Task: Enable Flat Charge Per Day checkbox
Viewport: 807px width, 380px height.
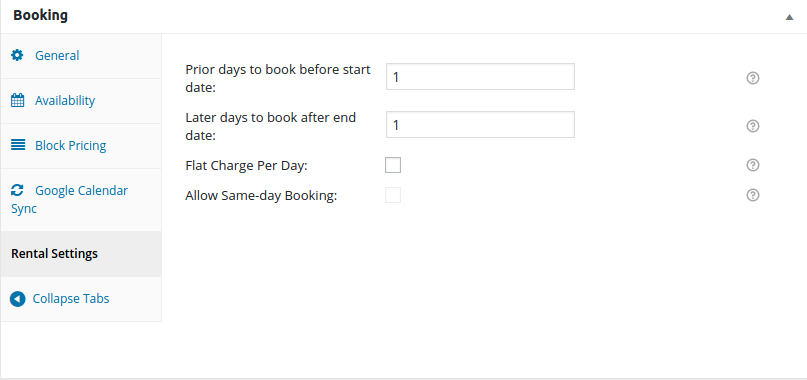Action: point(393,165)
